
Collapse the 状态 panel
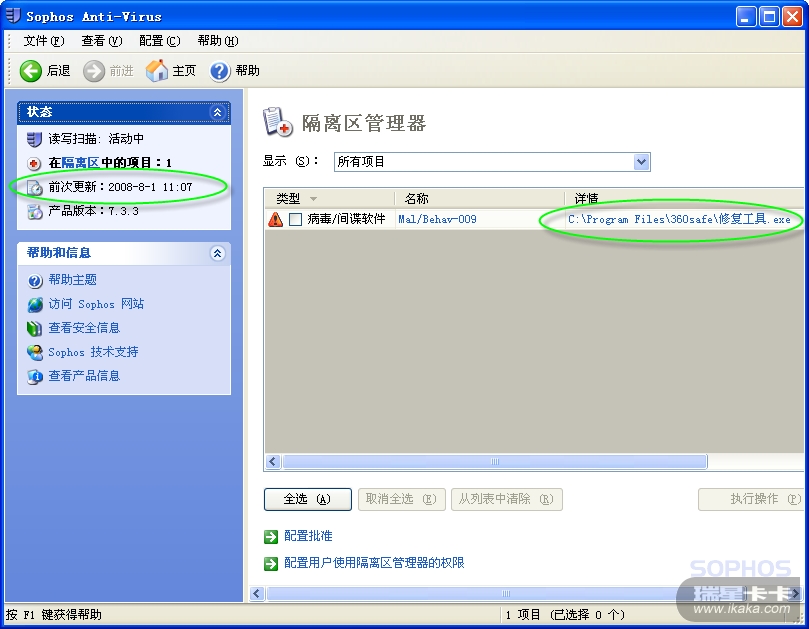[x=218, y=112]
